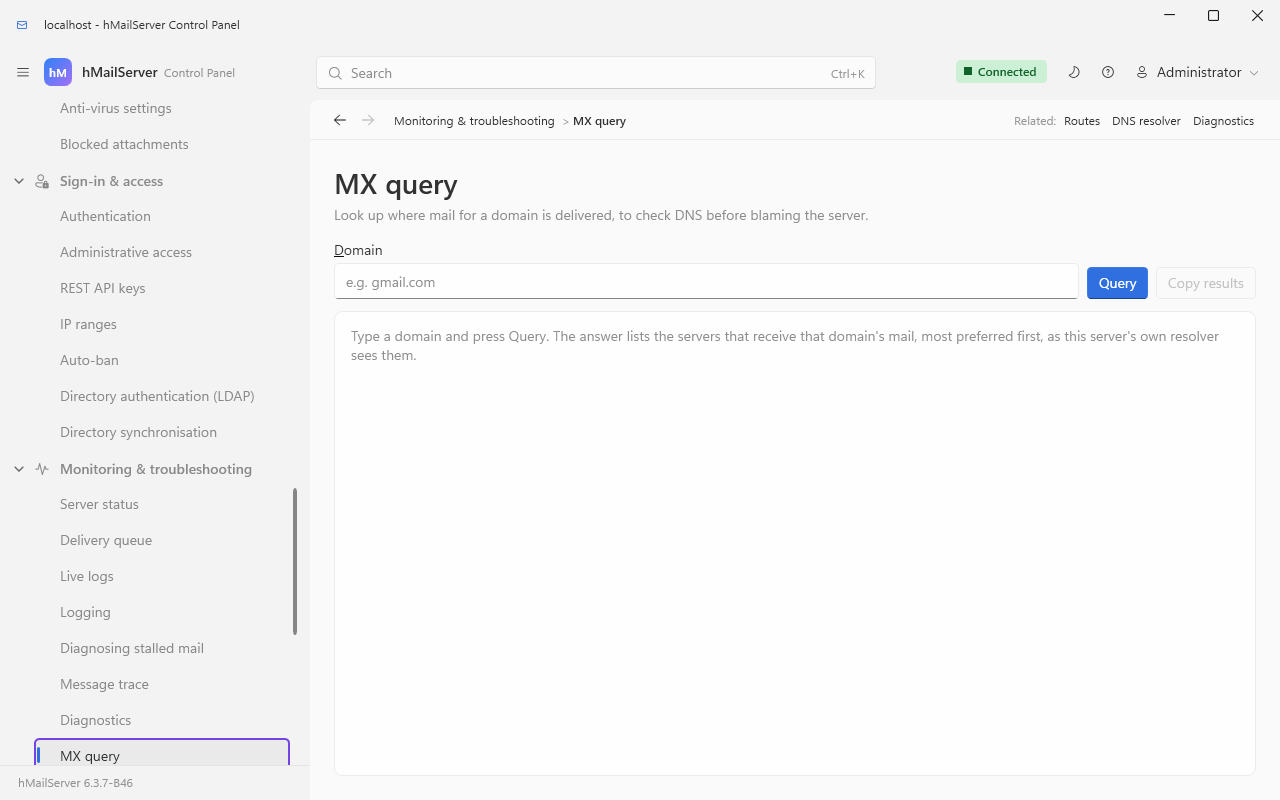Select MX query sidebar item
Screen dimensions: 1280x800
pos(162,753)
